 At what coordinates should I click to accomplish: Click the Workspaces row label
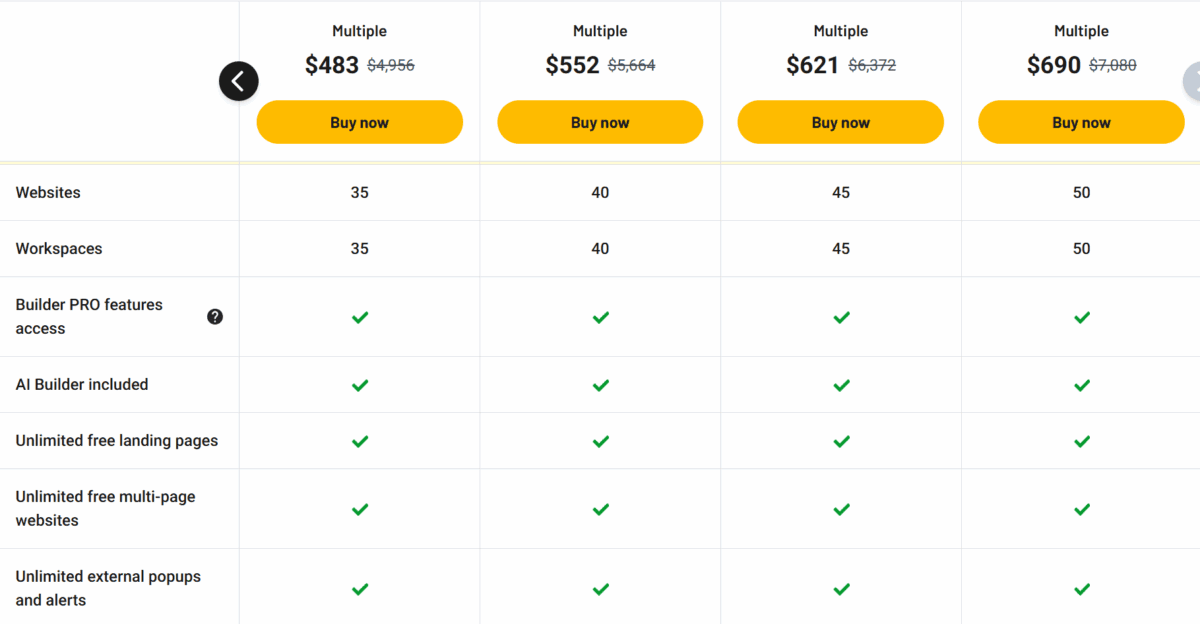coord(59,248)
